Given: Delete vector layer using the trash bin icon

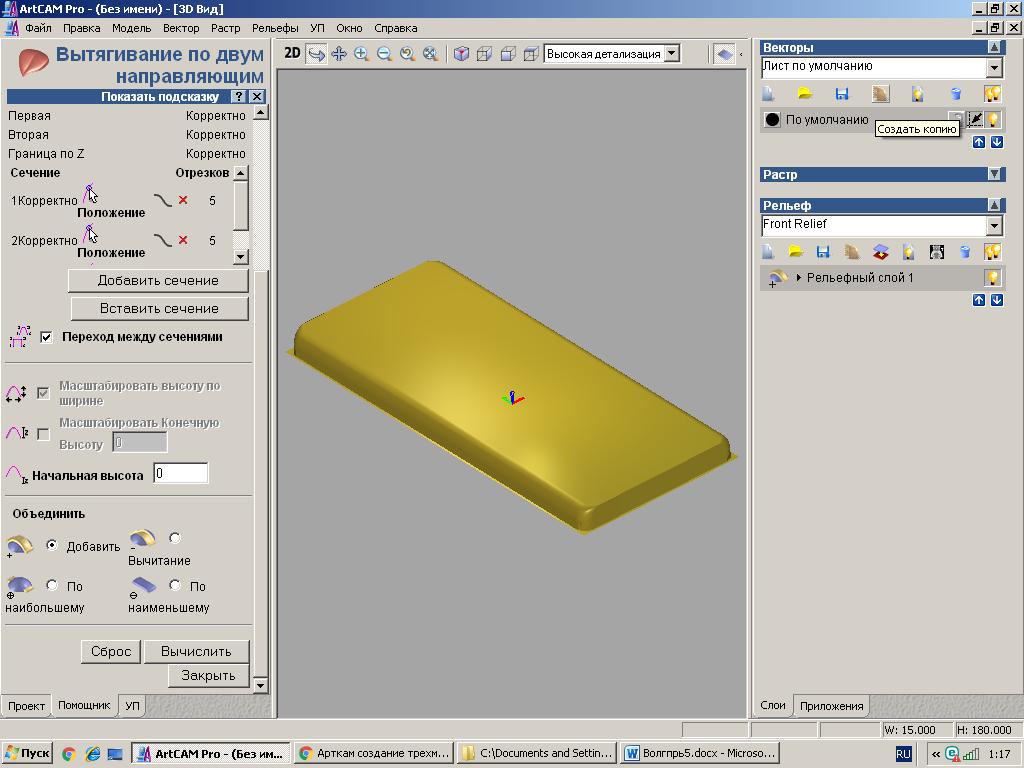Looking at the screenshot, I should pyautogui.click(x=955, y=94).
